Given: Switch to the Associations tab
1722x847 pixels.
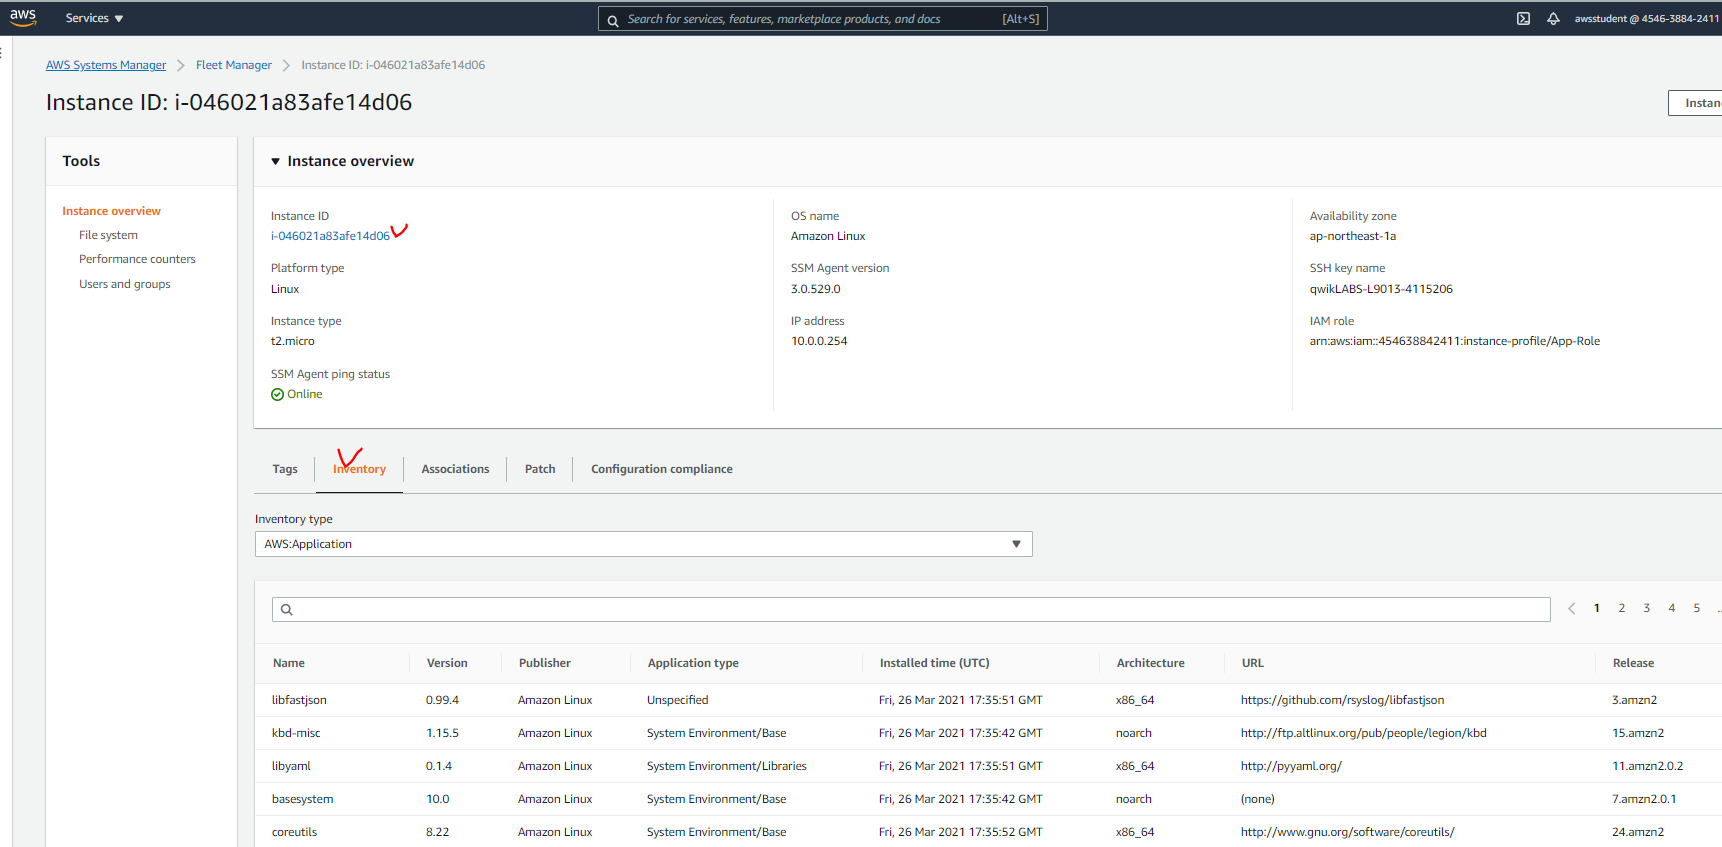Looking at the screenshot, I should pos(455,469).
